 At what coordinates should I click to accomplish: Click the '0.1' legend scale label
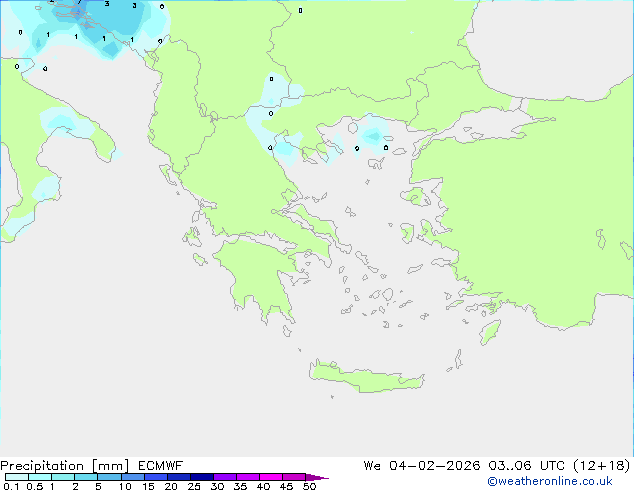pyautogui.click(x=11, y=486)
